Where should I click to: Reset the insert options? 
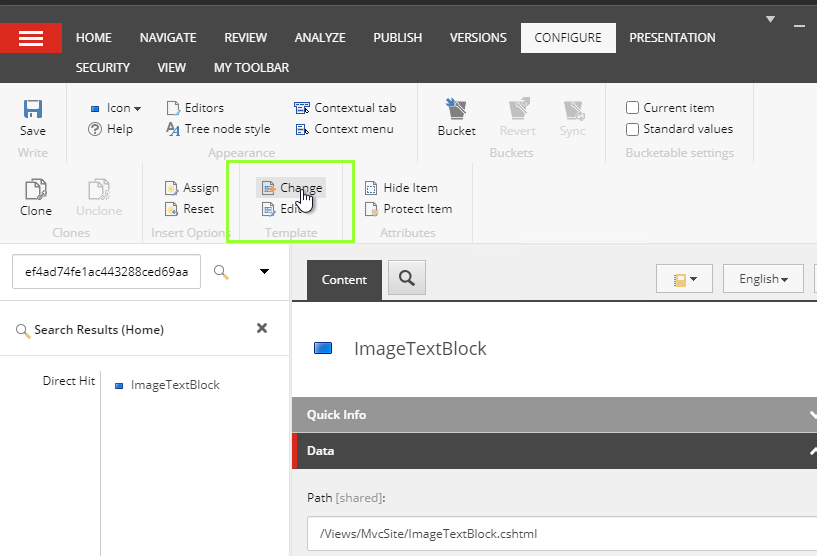point(189,209)
